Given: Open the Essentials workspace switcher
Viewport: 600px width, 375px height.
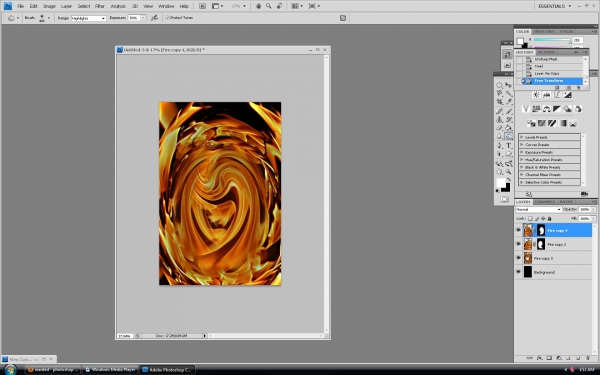Looking at the screenshot, I should (554, 6).
